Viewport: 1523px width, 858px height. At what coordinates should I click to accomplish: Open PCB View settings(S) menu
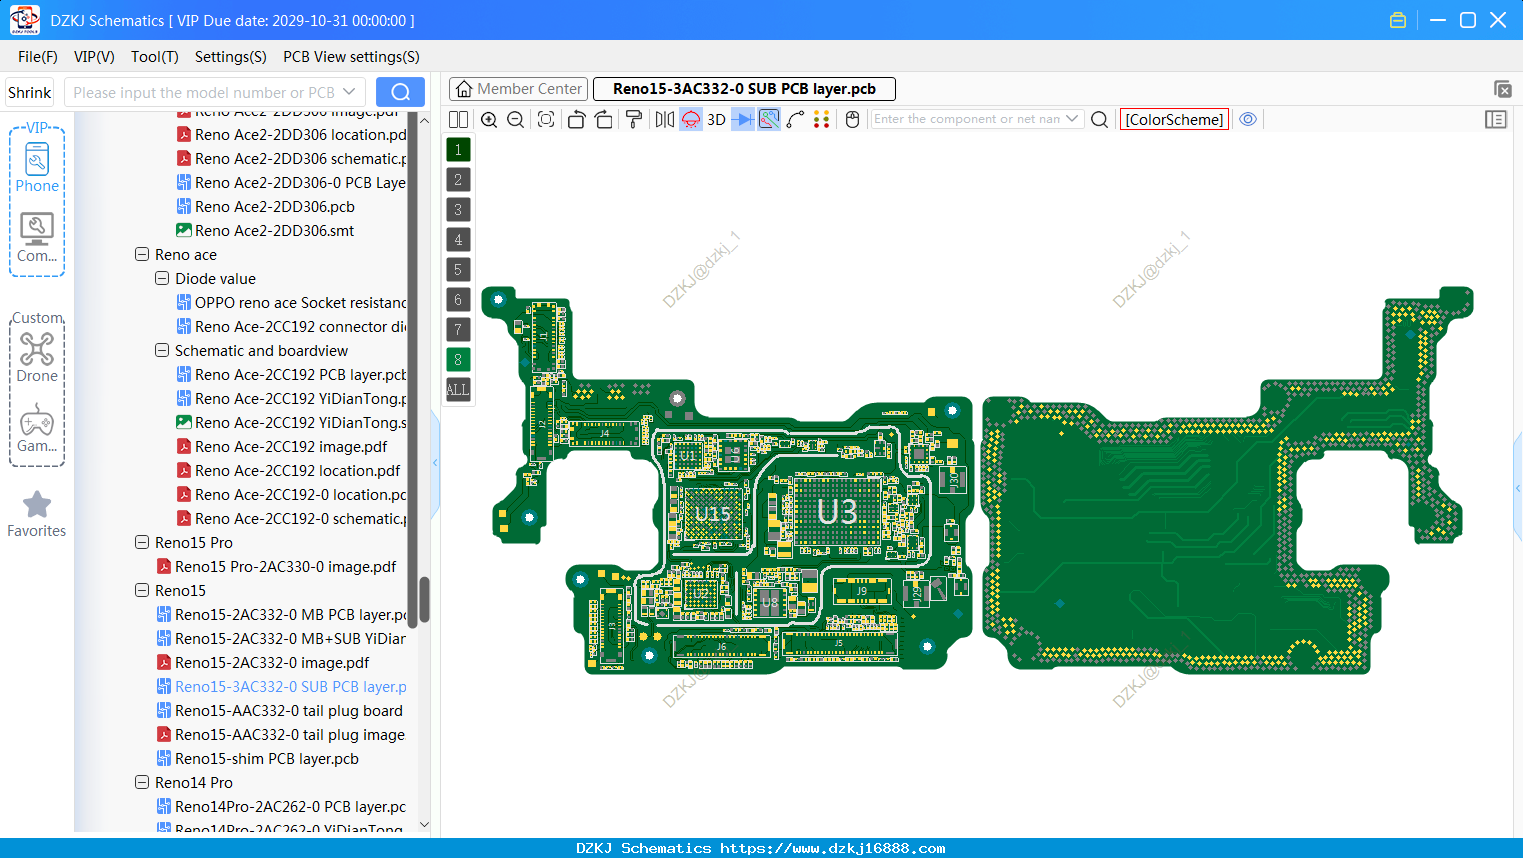351,57
